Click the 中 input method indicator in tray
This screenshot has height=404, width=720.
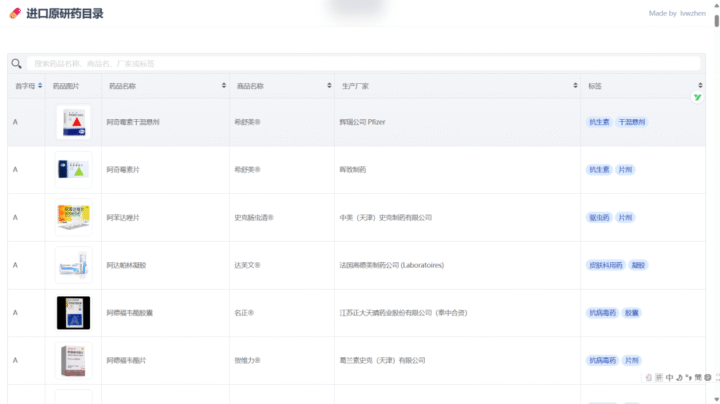tap(669, 378)
